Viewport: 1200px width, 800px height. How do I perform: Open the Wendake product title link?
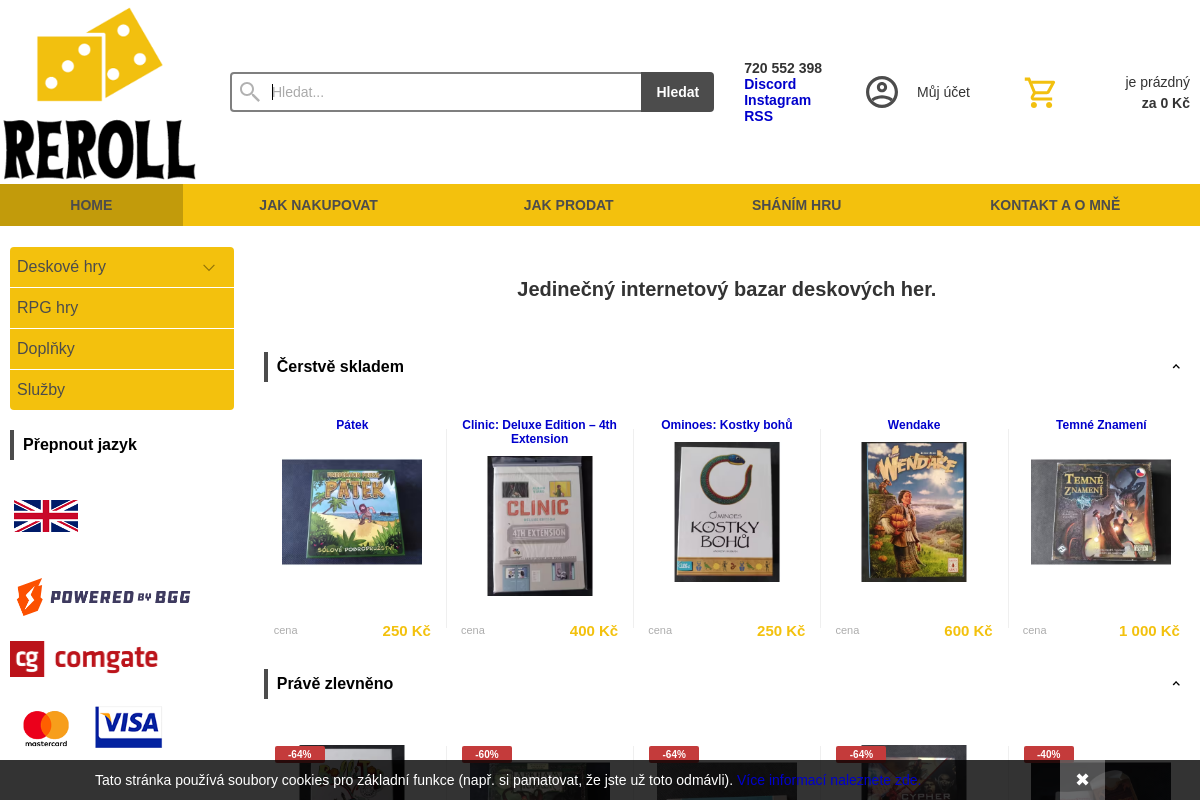[914, 425]
